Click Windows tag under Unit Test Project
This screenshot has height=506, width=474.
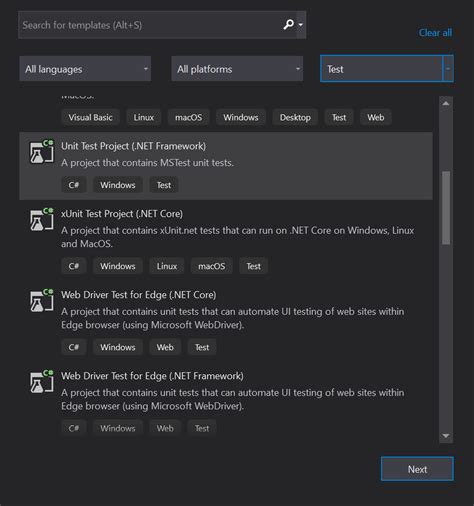(x=118, y=185)
